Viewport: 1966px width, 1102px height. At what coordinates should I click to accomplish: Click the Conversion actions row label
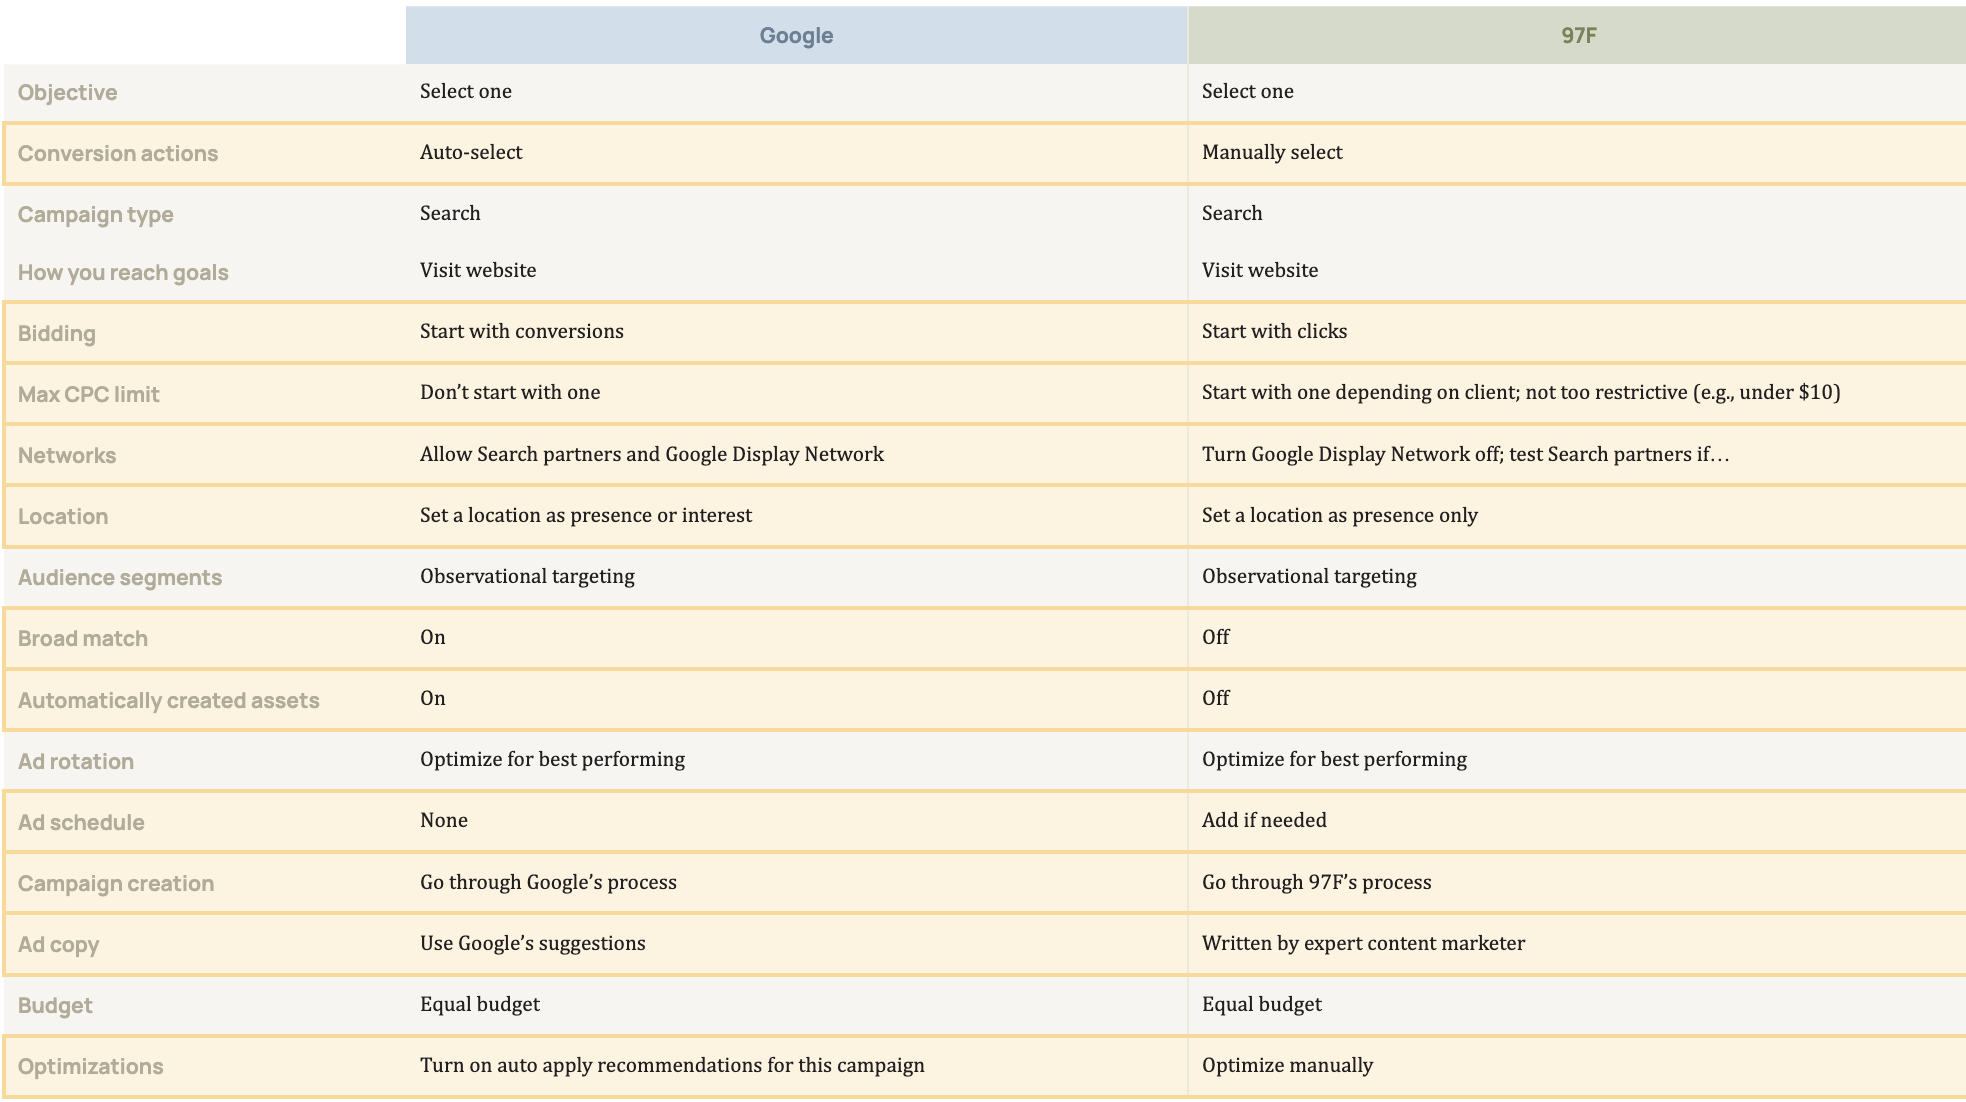pyautogui.click(x=118, y=153)
